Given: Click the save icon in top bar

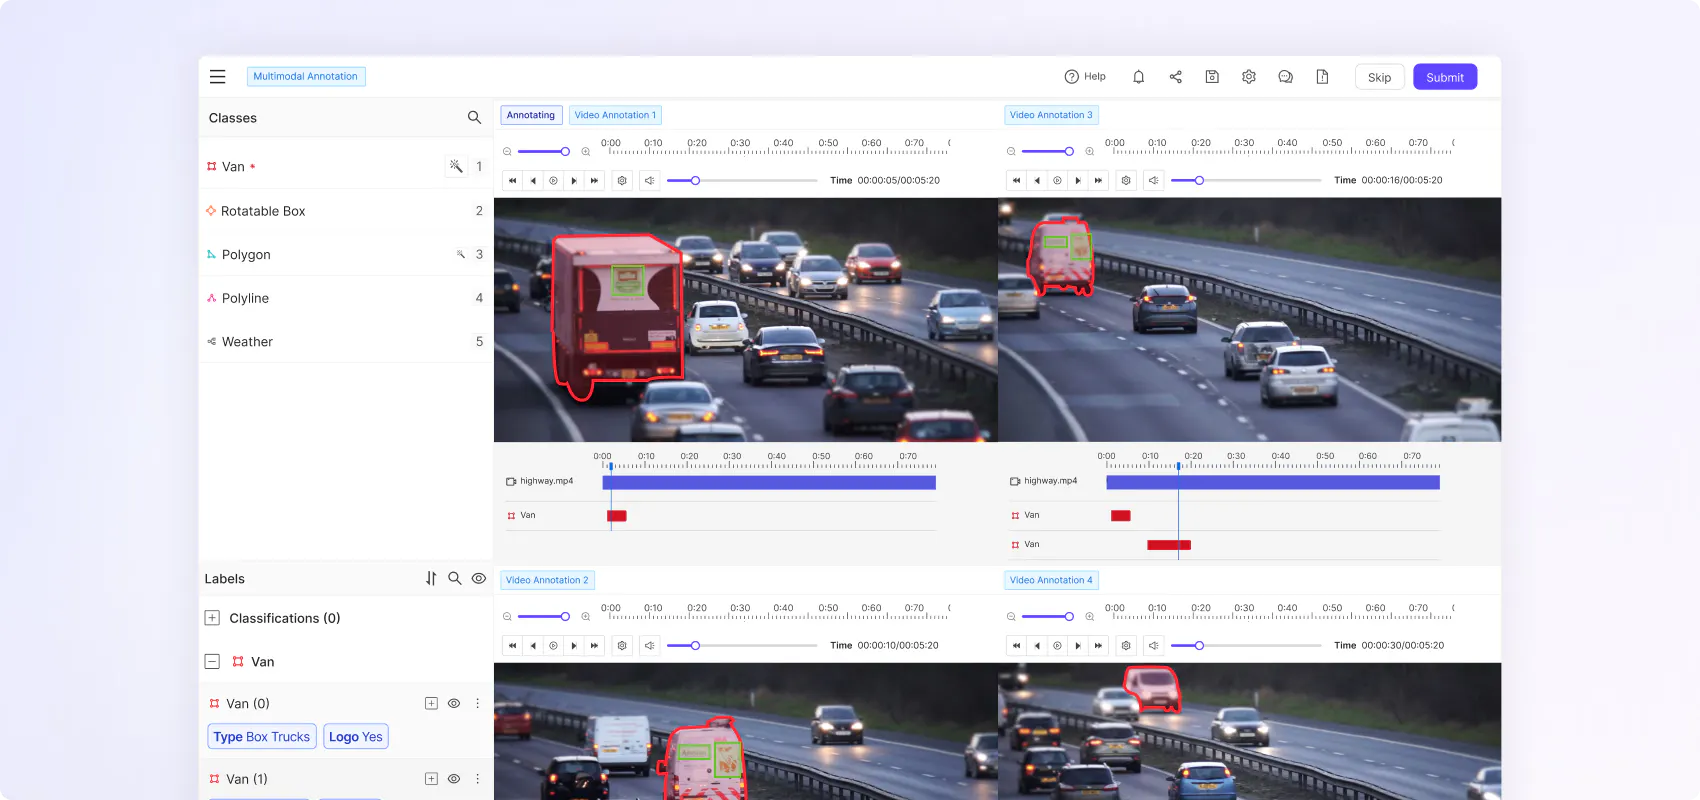Looking at the screenshot, I should click(x=1212, y=77).
